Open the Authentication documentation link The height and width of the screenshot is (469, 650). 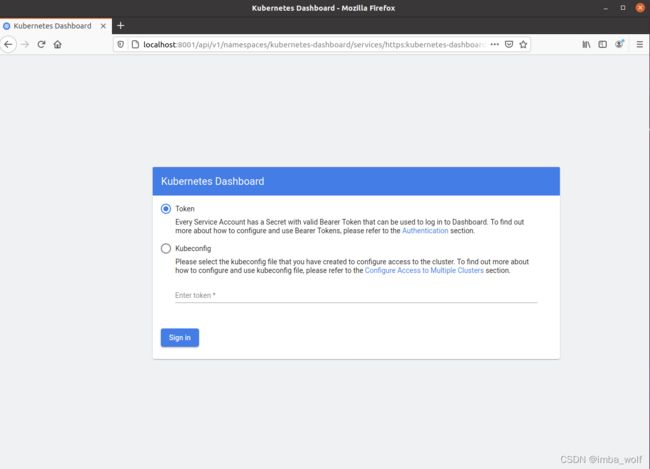pos(425,231)
